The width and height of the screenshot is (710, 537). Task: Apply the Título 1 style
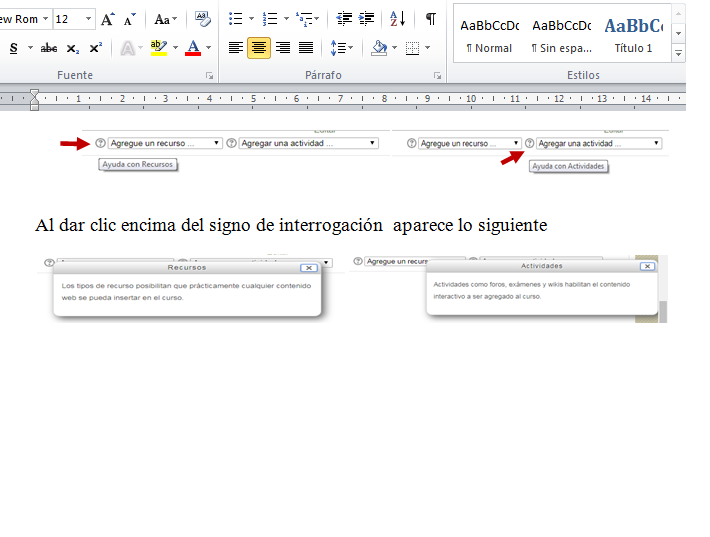click(x=633, y=34)
